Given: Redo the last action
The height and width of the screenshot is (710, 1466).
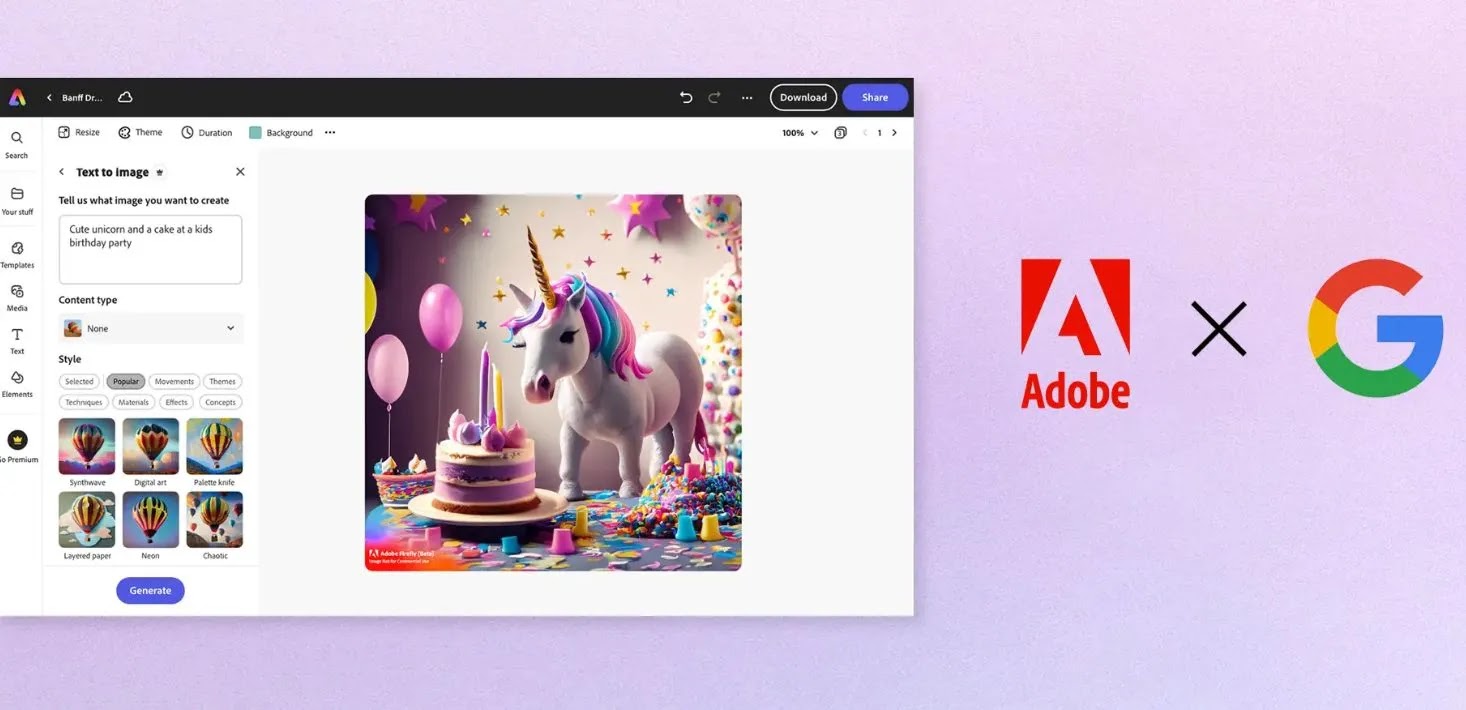Looking at the screenshot, I should [x=714, y=97].
